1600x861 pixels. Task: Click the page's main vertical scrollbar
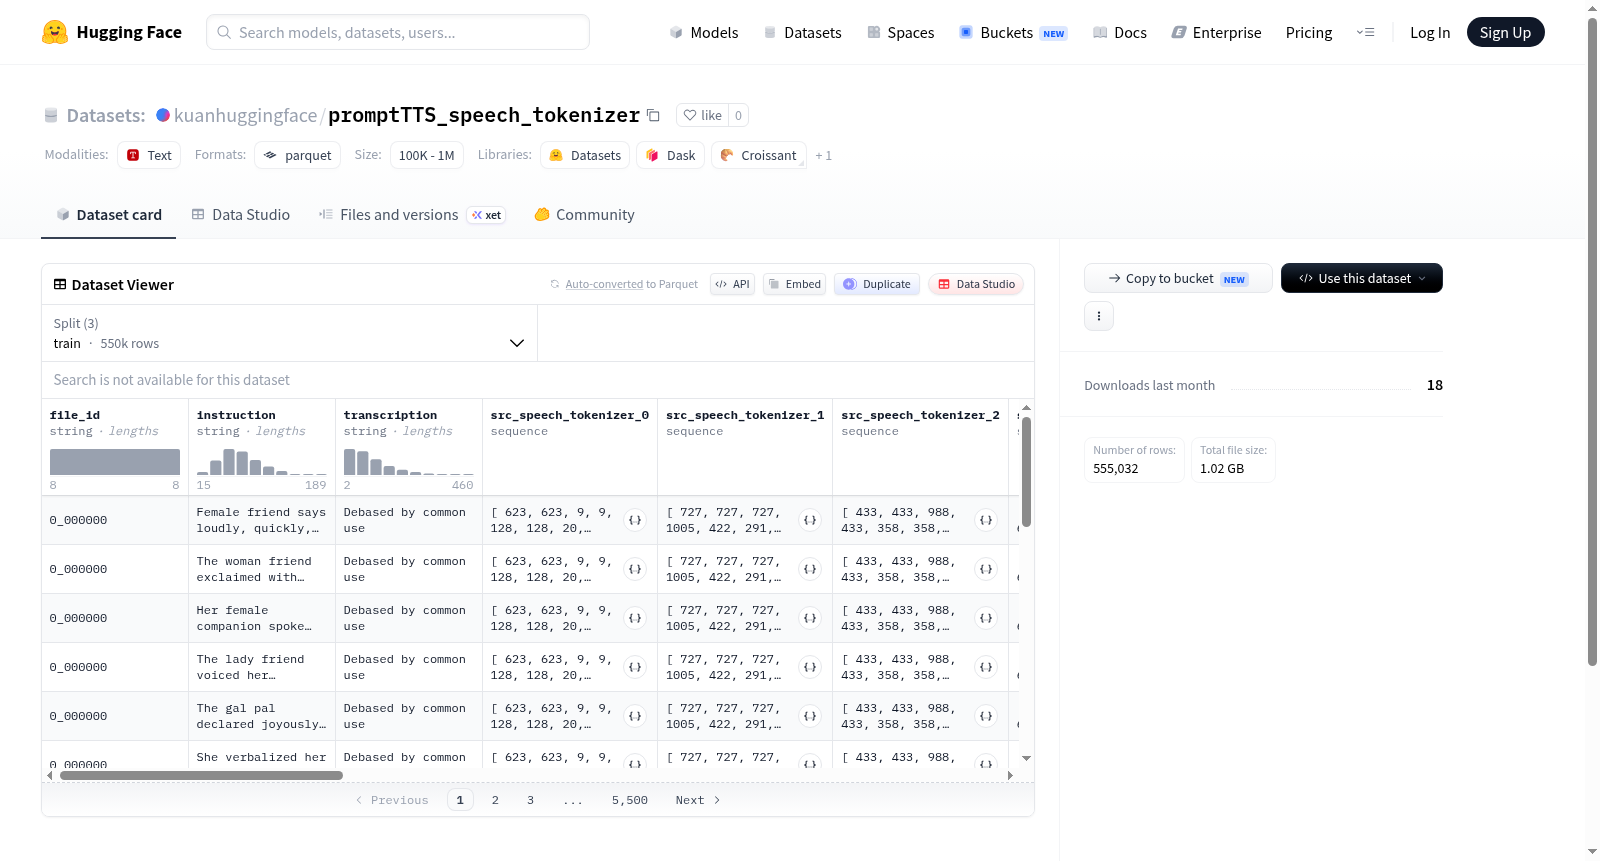1592,340
